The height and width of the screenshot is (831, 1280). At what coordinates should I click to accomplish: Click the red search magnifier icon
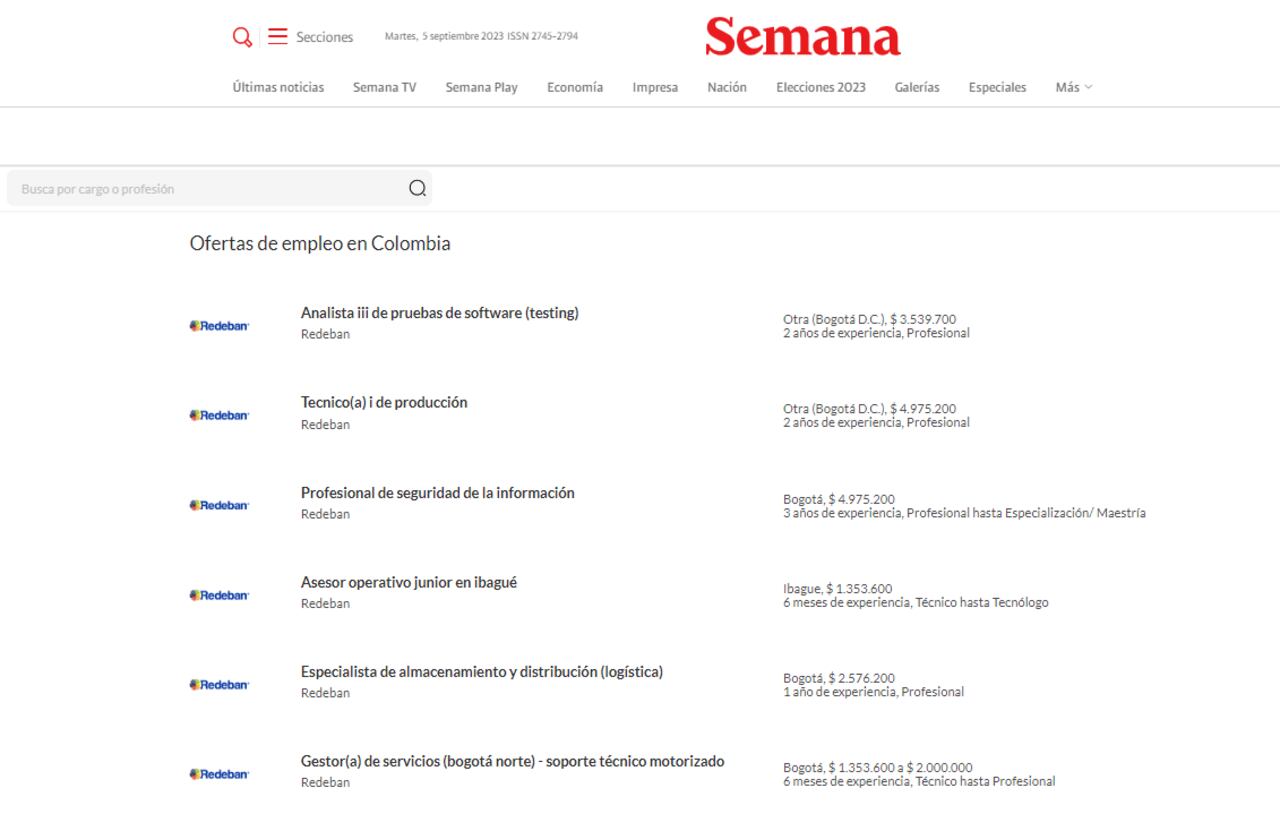(x=241, y=36)
